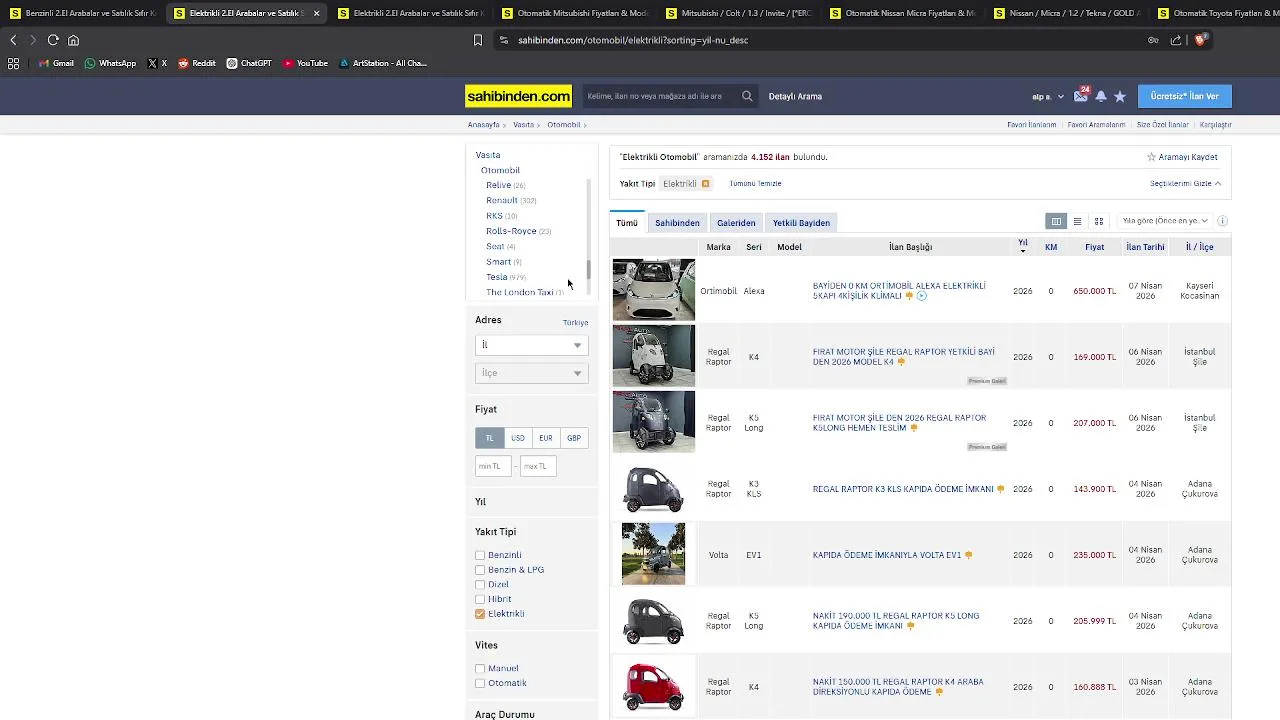This screenshot has height=720, width=1280.
Task: Remove the Elektrikli filter chip with its x
Action: click(705, 184)
